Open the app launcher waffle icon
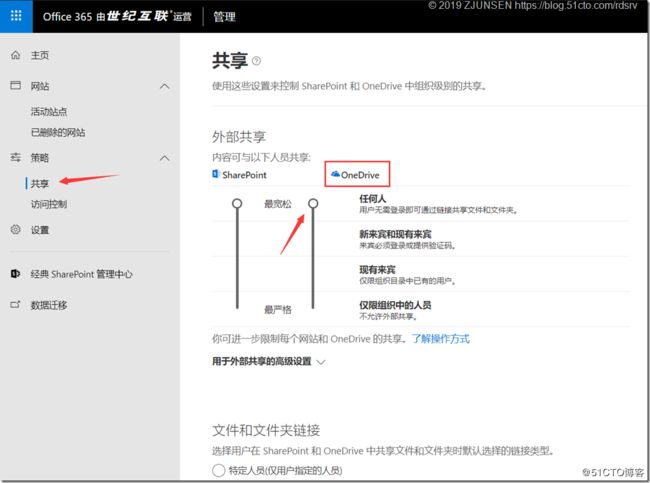650x483 pixels. pyautogui.click(x=16, y=16)
